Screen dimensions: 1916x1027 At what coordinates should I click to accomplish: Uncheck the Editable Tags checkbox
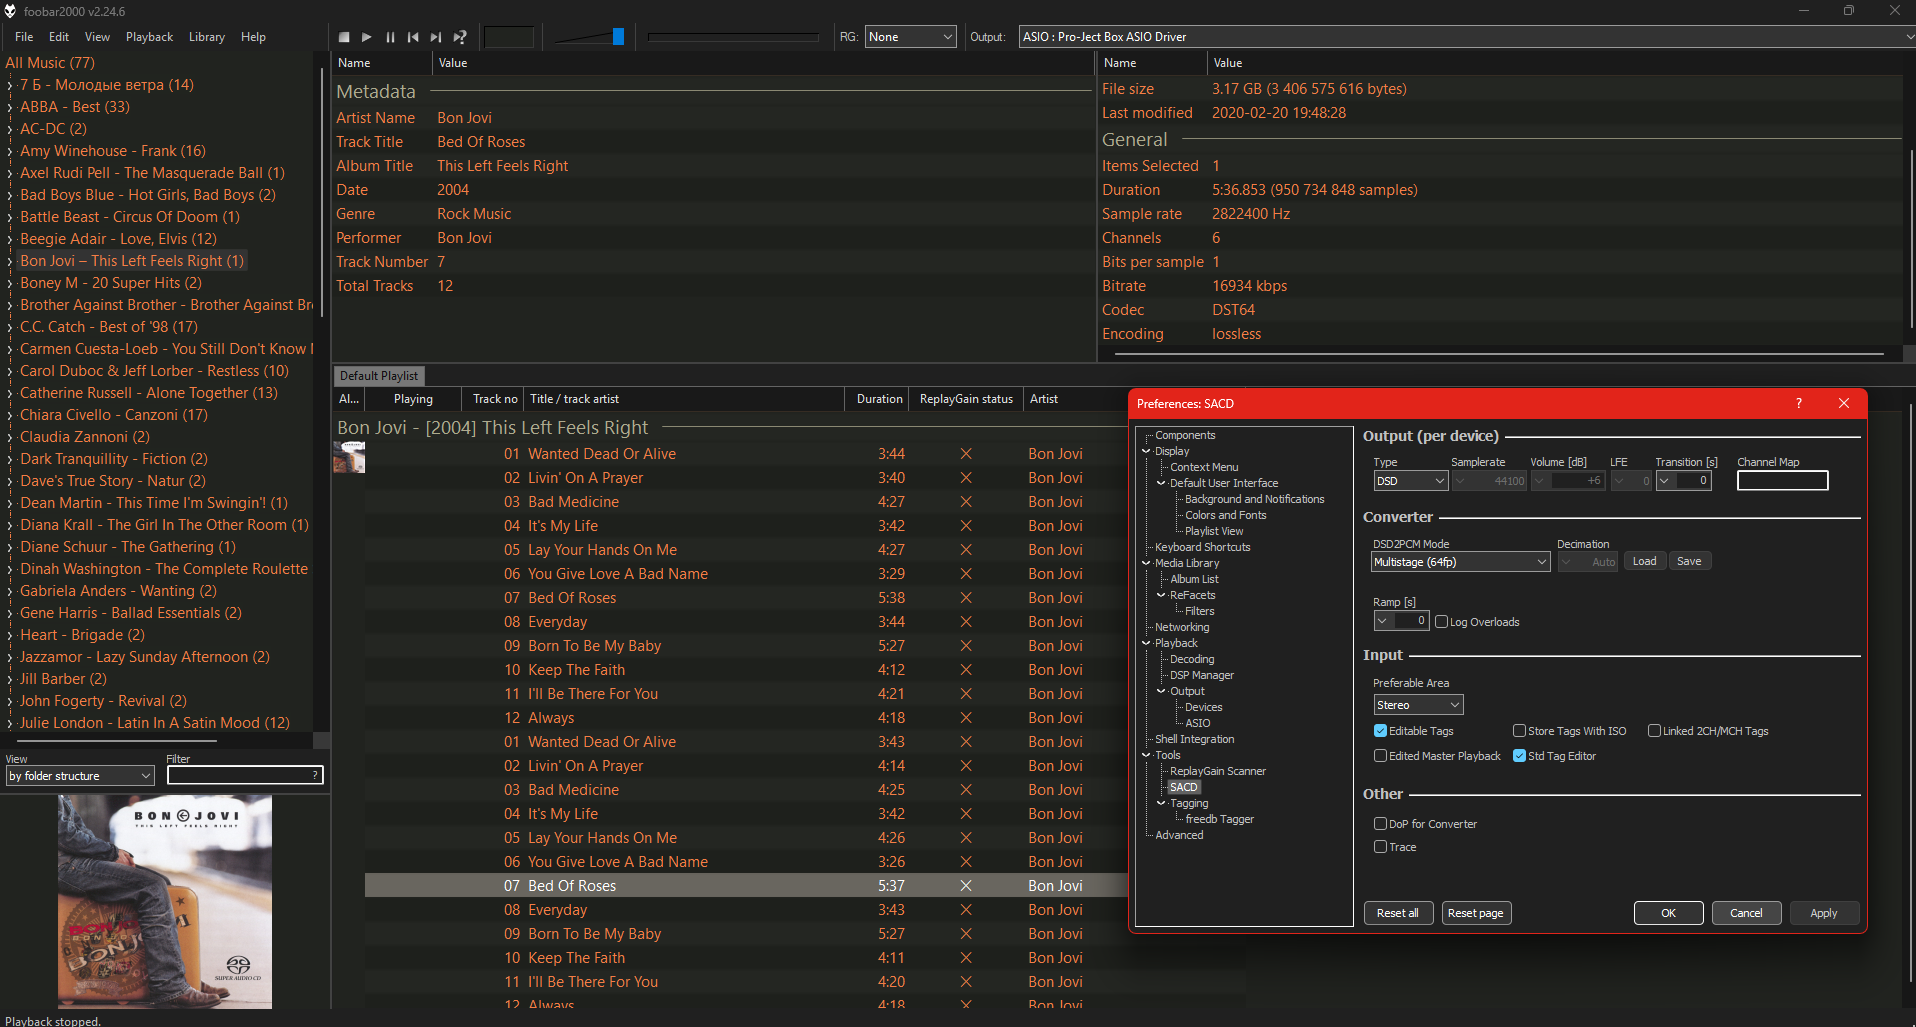click(1380, 731)
